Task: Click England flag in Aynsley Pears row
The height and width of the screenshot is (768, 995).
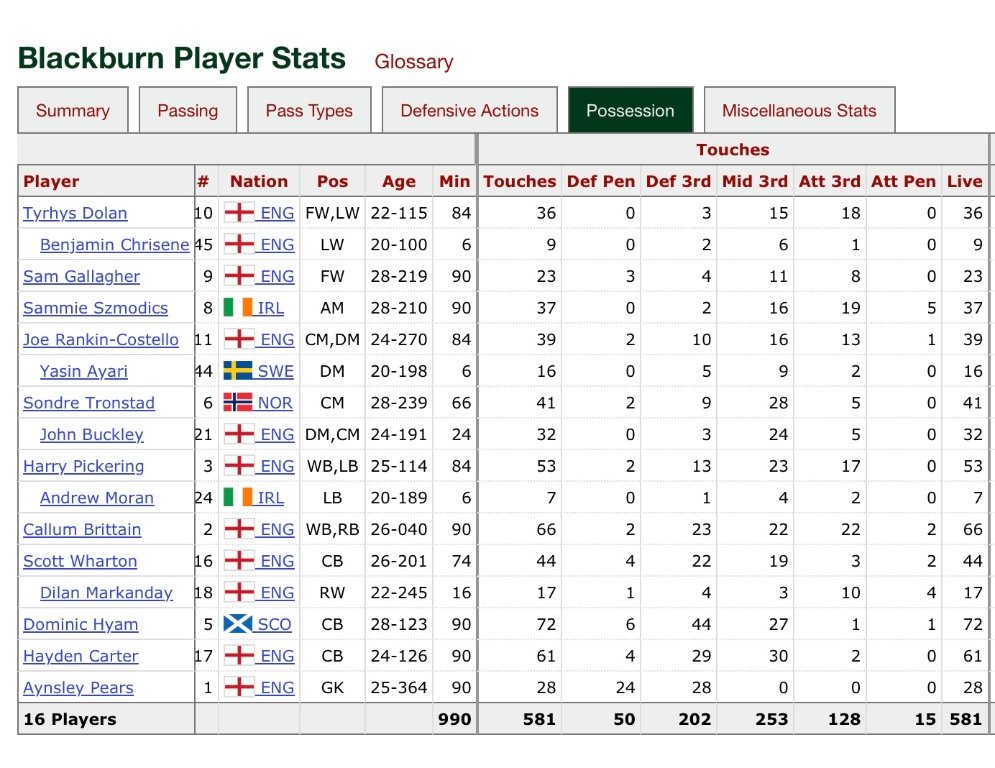Action: [238, 688]
